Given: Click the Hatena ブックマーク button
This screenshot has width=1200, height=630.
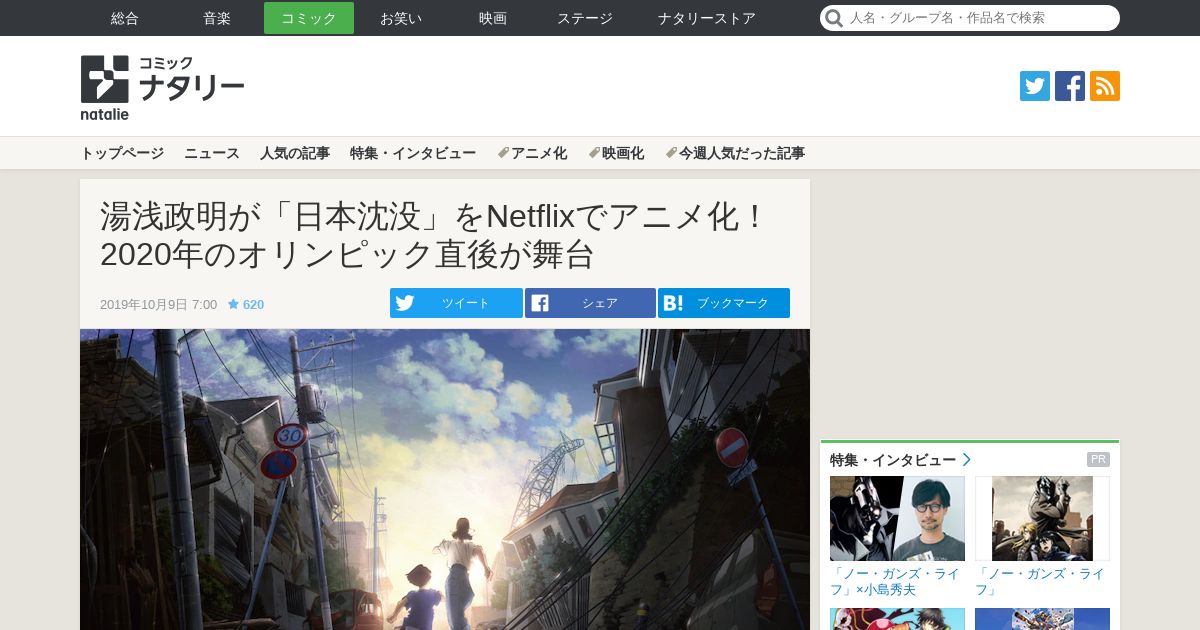Looking at the screenshot, I should (x=724, y=303).
